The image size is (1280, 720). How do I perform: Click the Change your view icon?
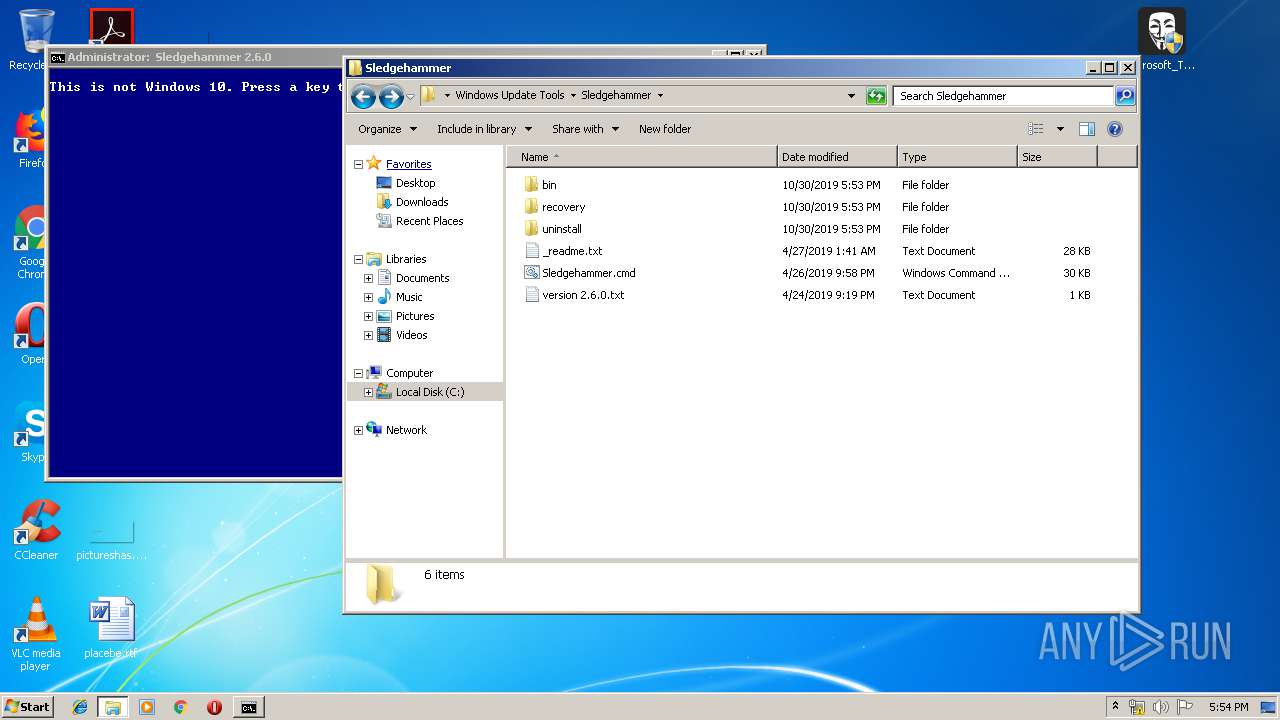click(x=1036, y=129)
